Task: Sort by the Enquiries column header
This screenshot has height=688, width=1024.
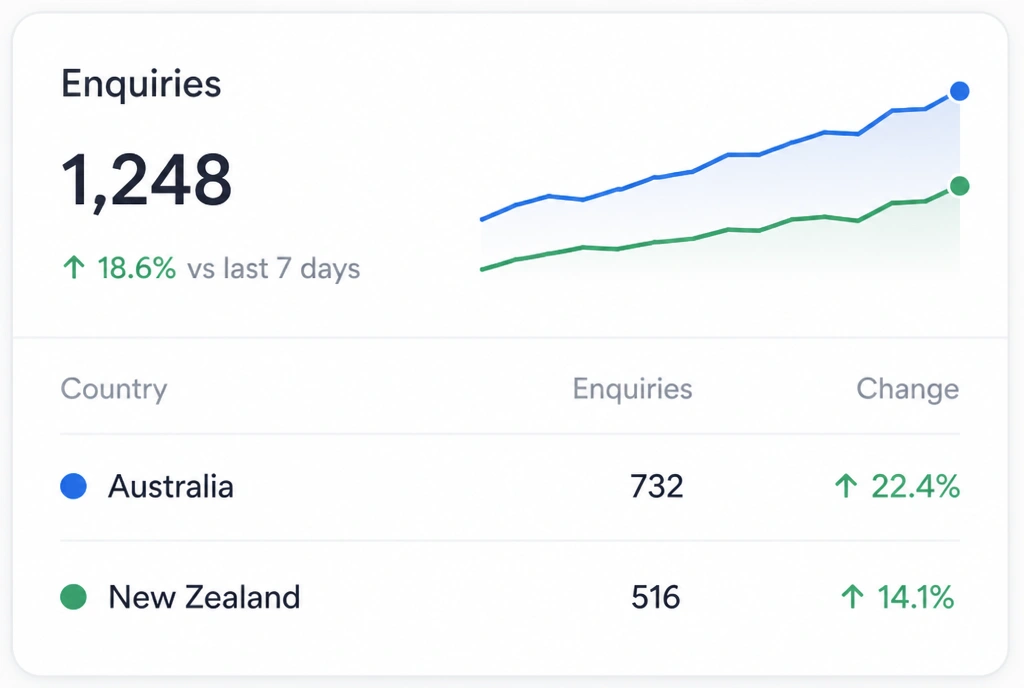Action: pos(632,389)
